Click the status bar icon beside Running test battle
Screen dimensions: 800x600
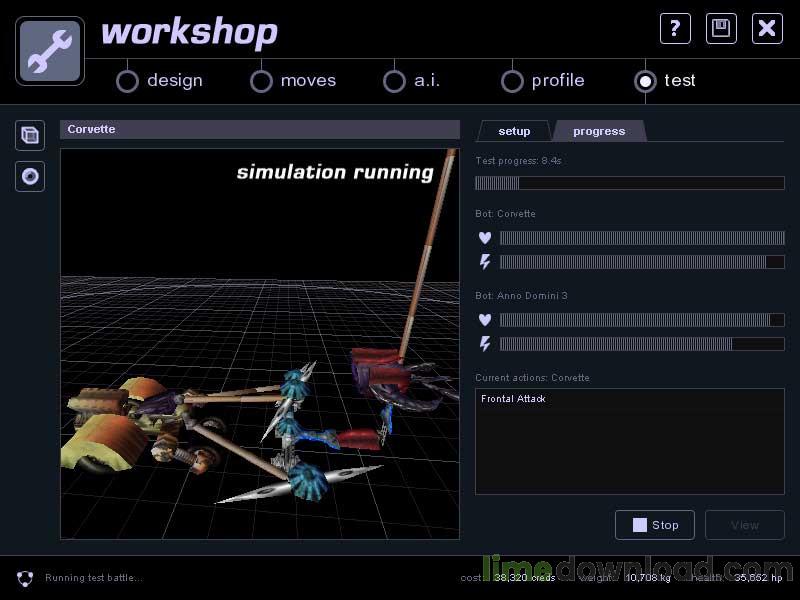[25, 578]
